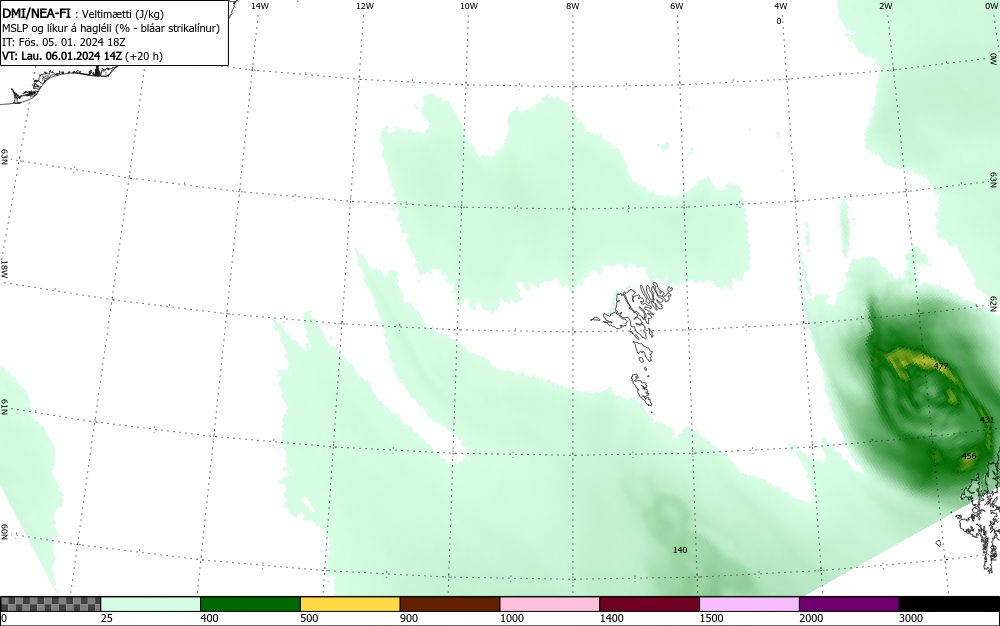This screenshot has width=1000, height=626.
Task: Click the legend scale value "2000"
Action: 811,618
